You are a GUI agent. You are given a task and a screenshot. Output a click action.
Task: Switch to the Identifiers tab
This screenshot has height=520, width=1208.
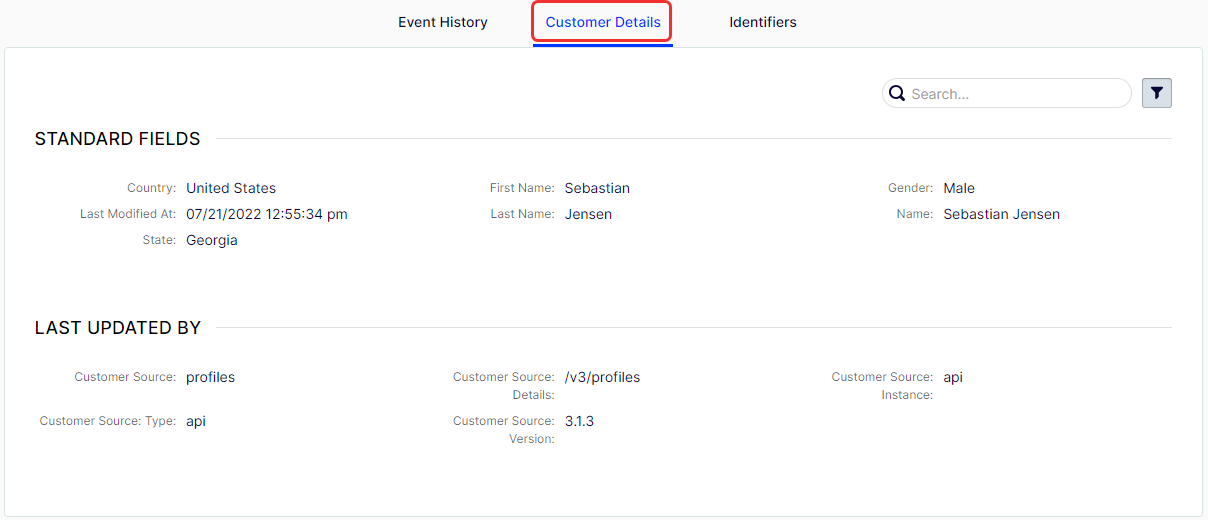[x=763, y=22]
